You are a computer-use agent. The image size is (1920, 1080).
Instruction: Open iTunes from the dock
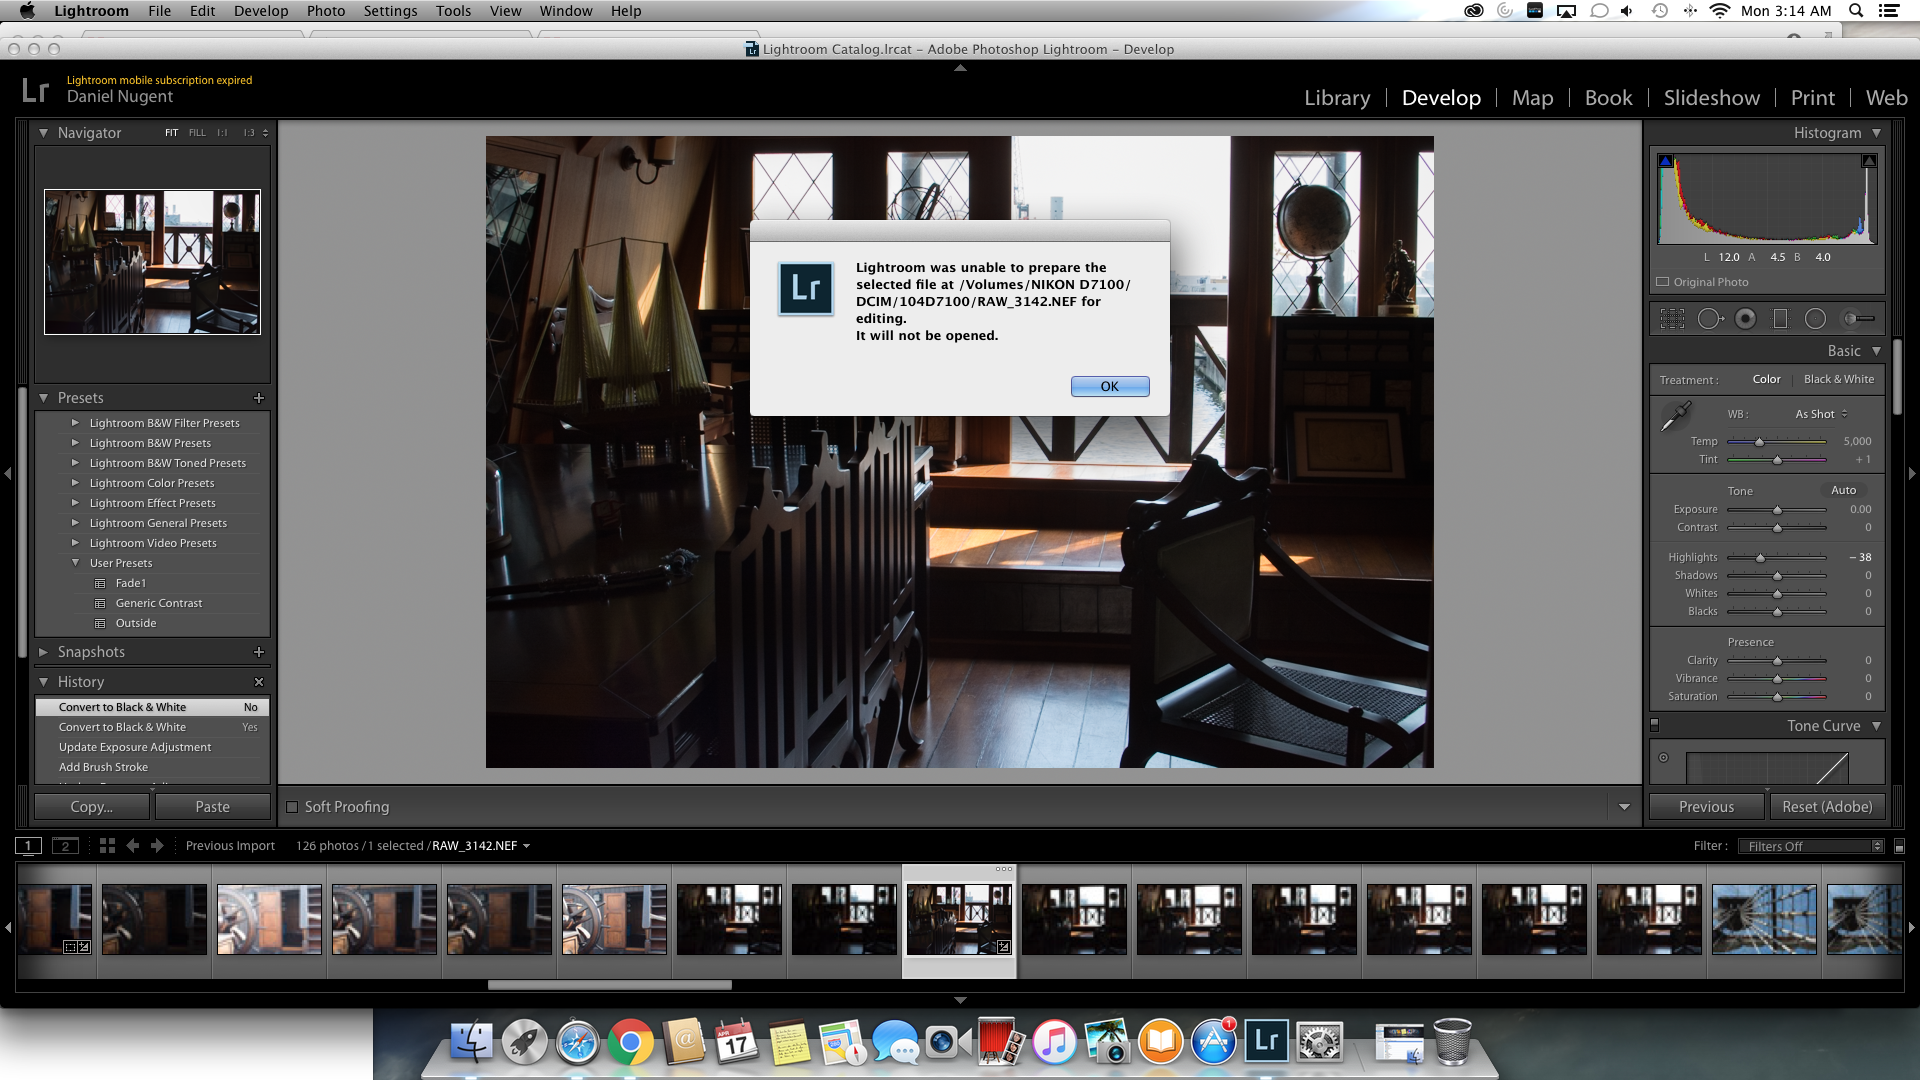pos(1054,1043)
